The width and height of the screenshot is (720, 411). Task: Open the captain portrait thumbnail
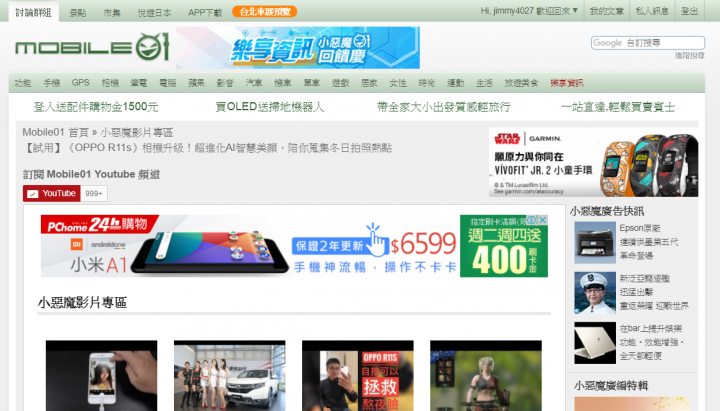coord(595,293)
